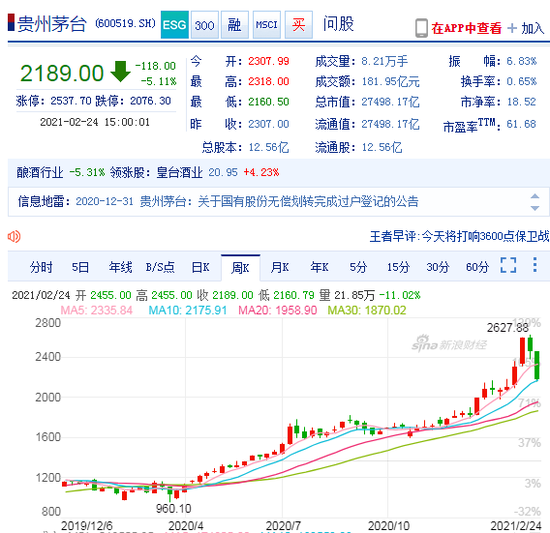Click the fullscreen chart icon
Image resolution: width=550 pixels, height=533 pixels.
point(509,265)
